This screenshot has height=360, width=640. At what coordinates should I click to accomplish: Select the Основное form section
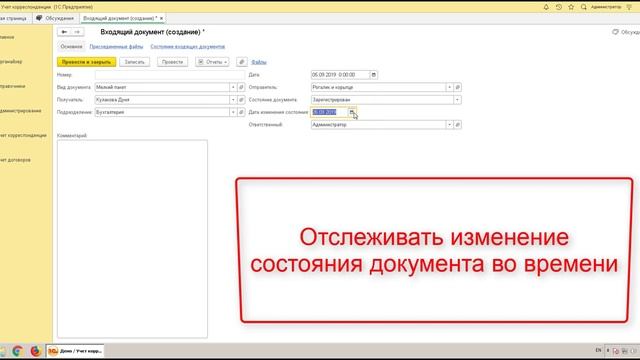[x=71, y=47]
